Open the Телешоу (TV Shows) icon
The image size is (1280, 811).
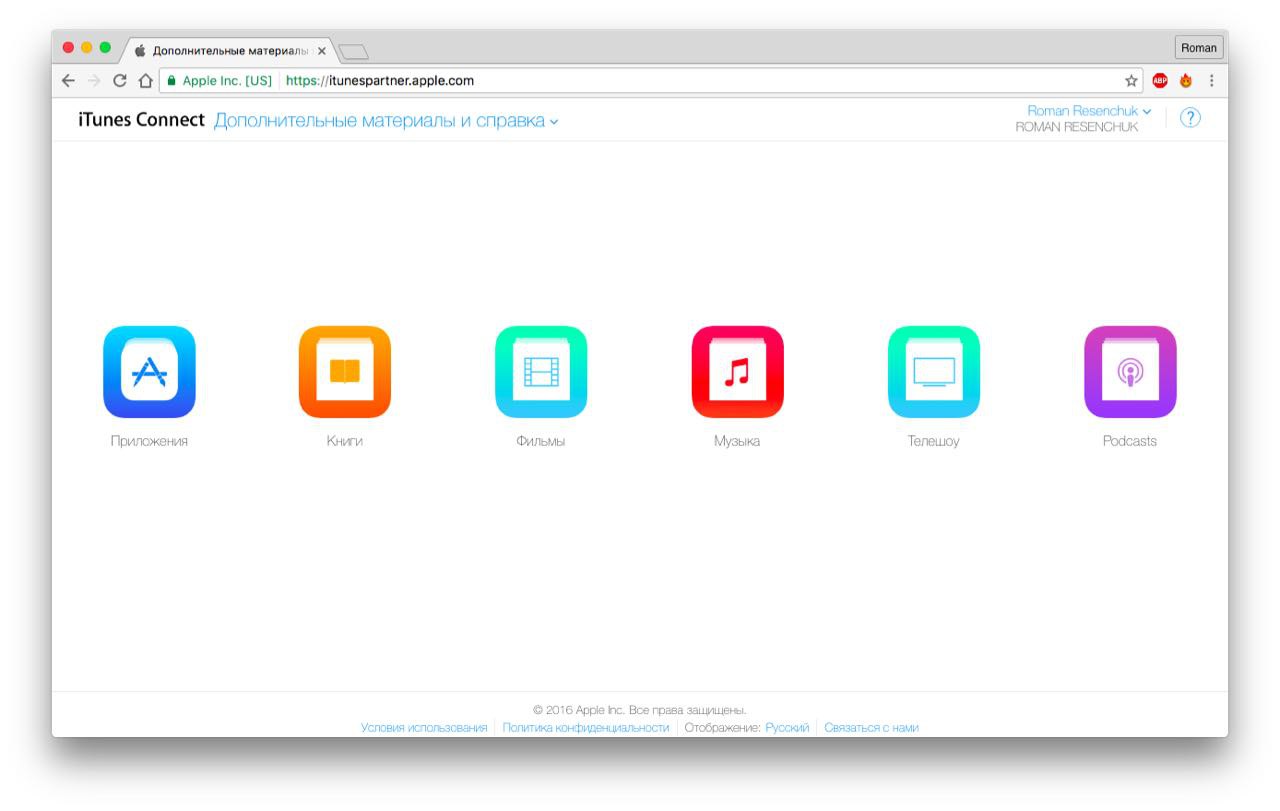[934, 372]
